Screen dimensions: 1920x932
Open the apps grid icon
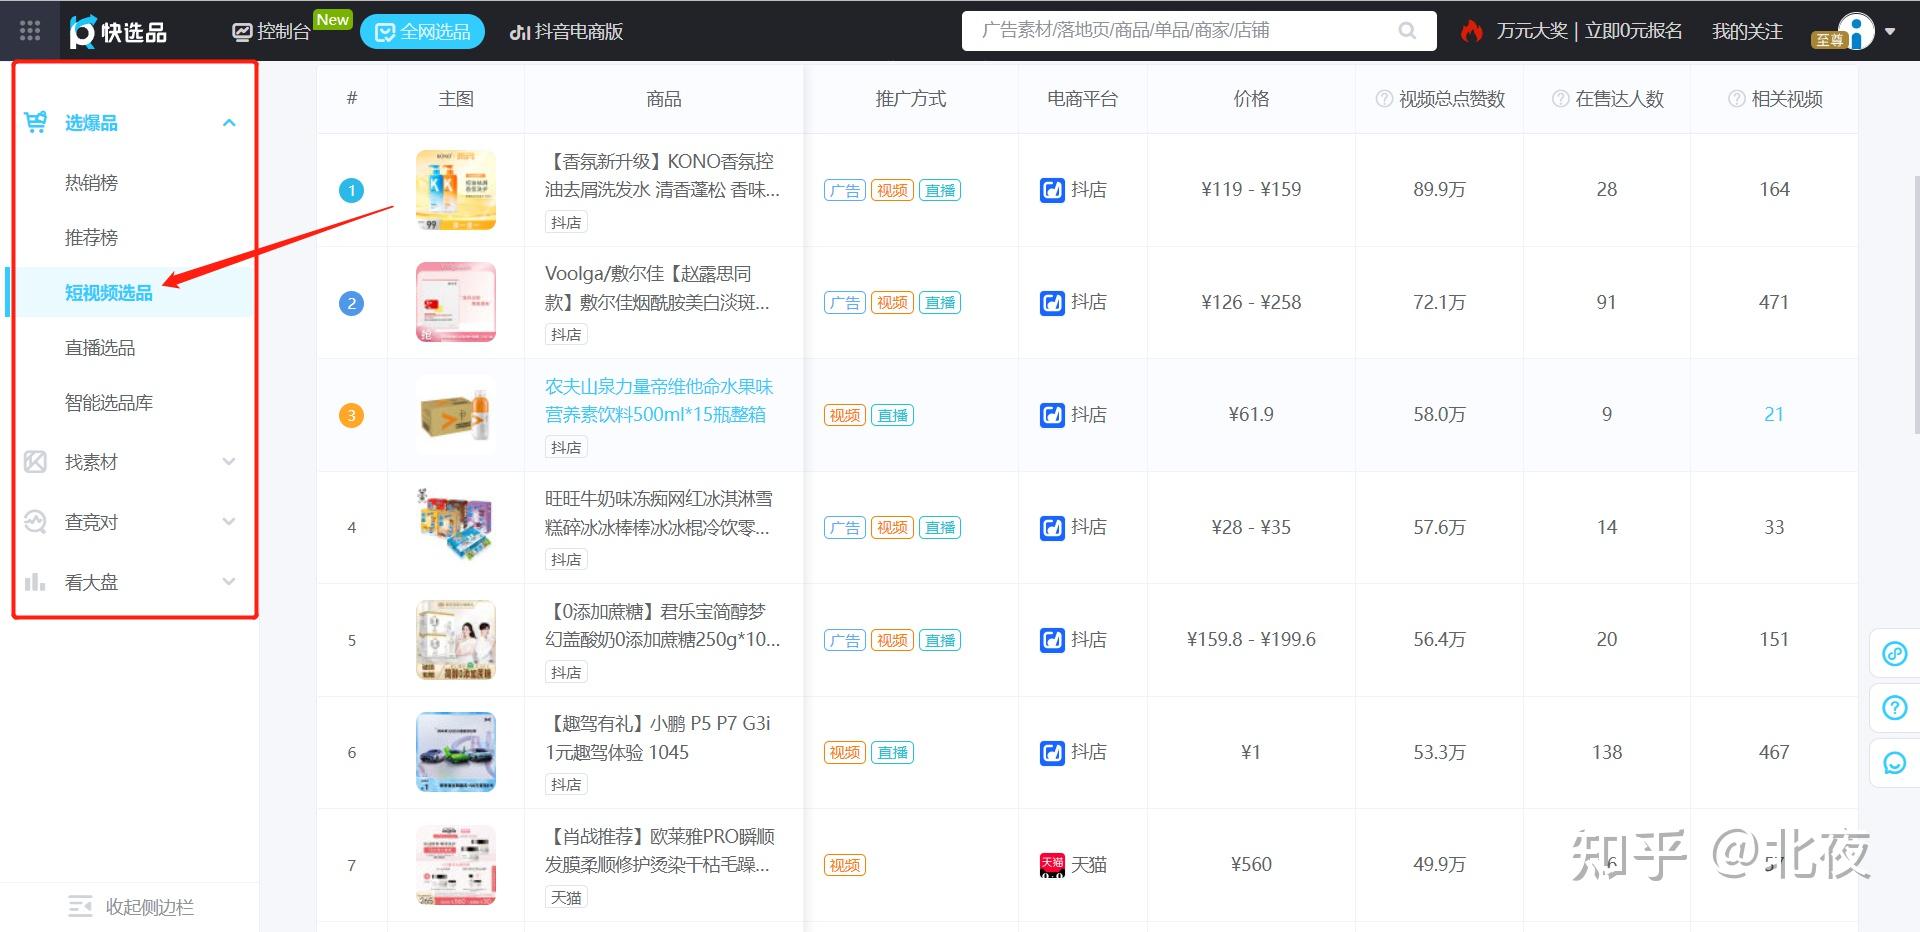click(x=30, y=31)
